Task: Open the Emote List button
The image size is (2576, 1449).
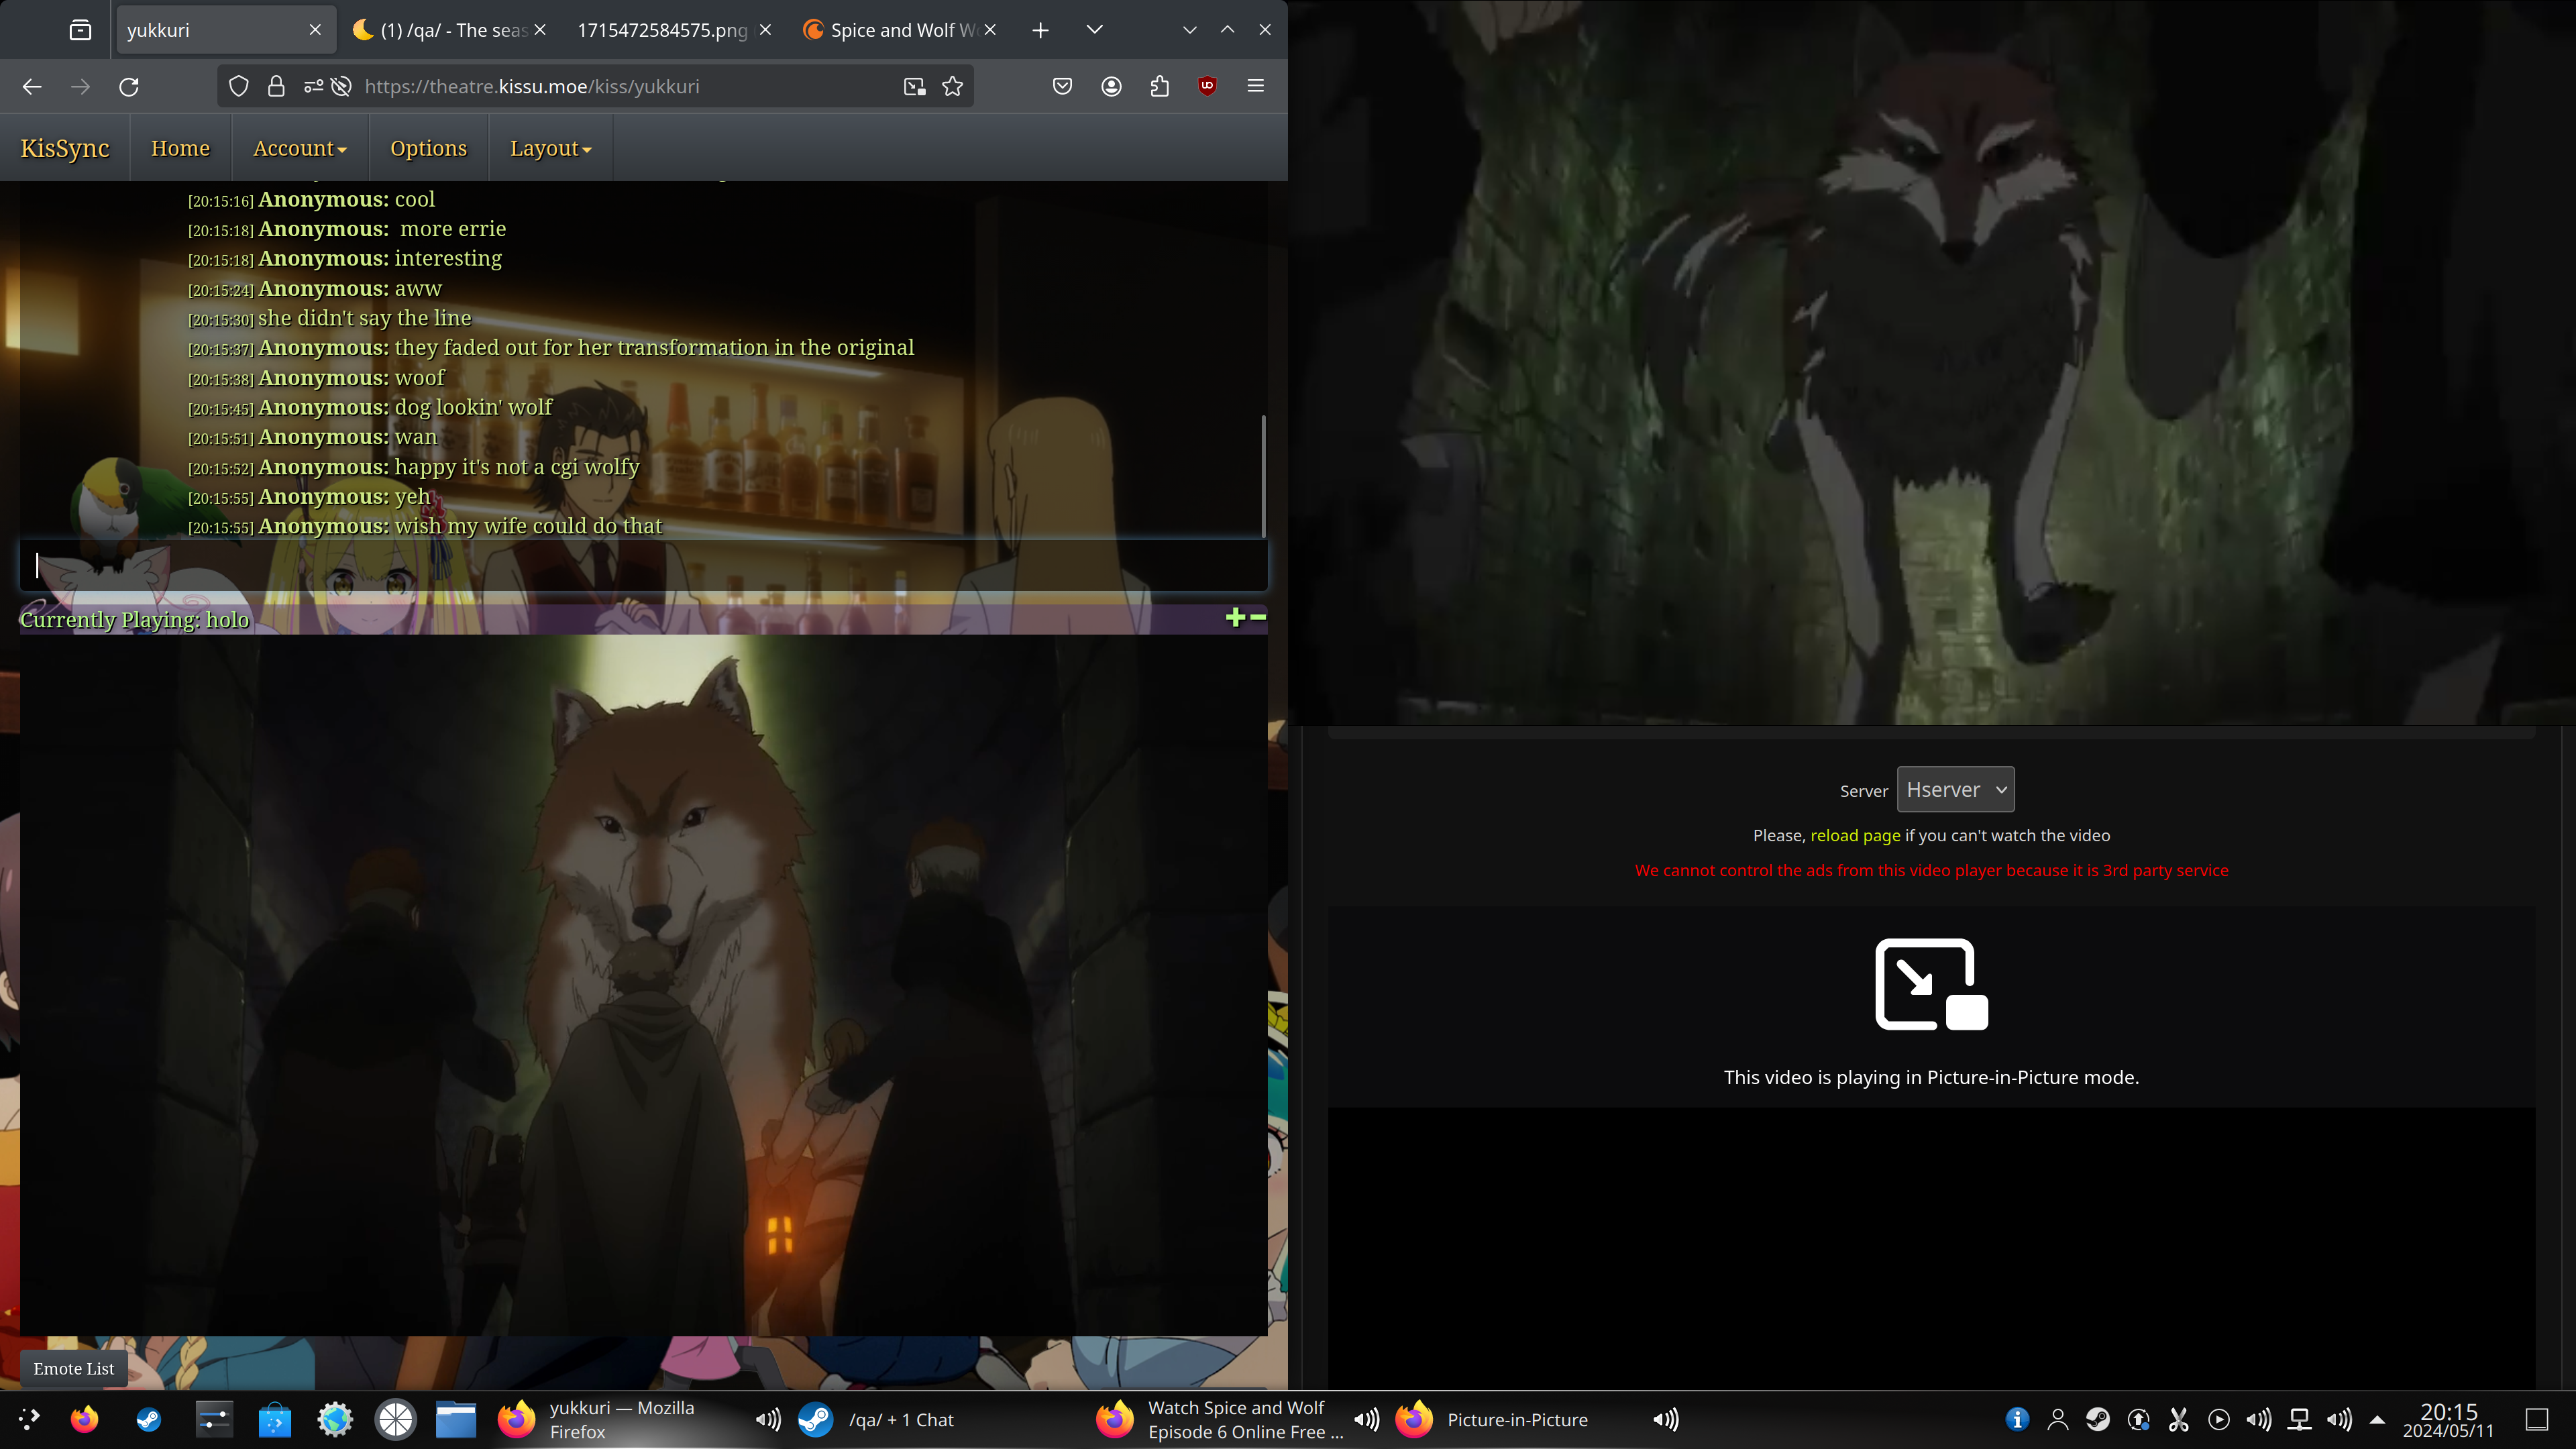Action: point(74,1368)
